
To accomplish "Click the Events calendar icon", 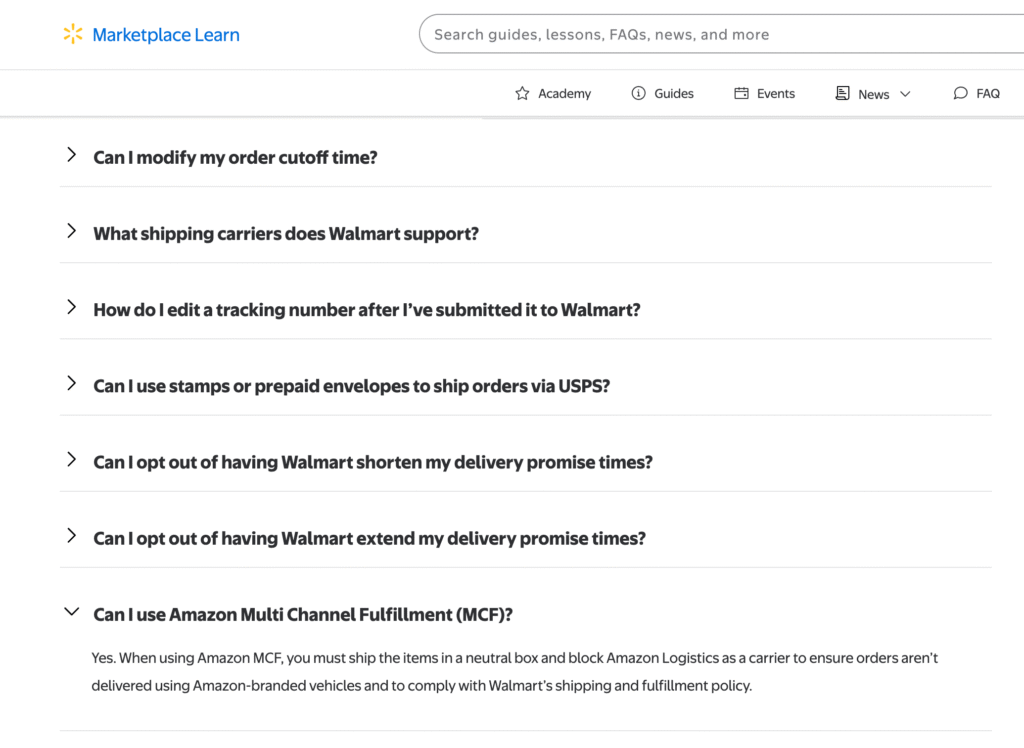I will [x=741, y=93].
